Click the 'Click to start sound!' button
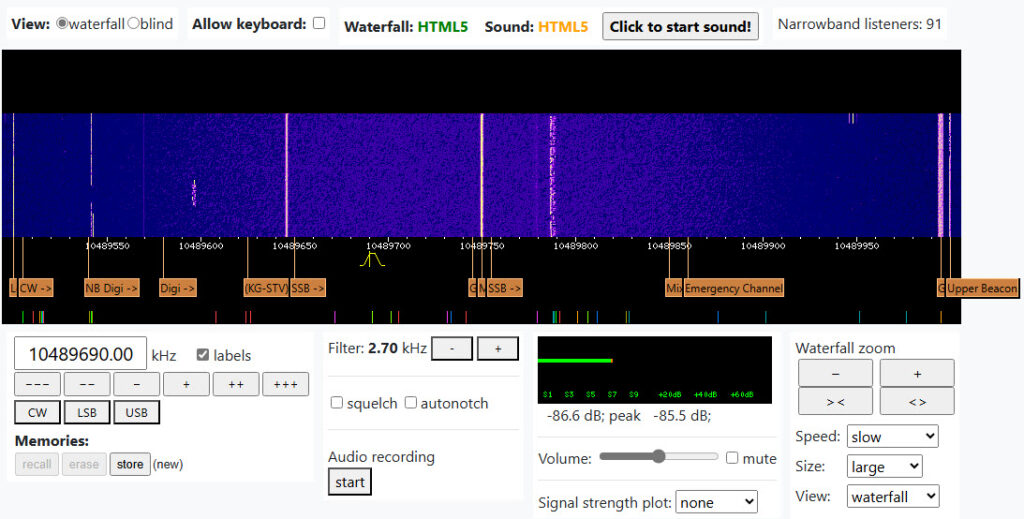Screen dimensions: 1024x519 (680, 26)
